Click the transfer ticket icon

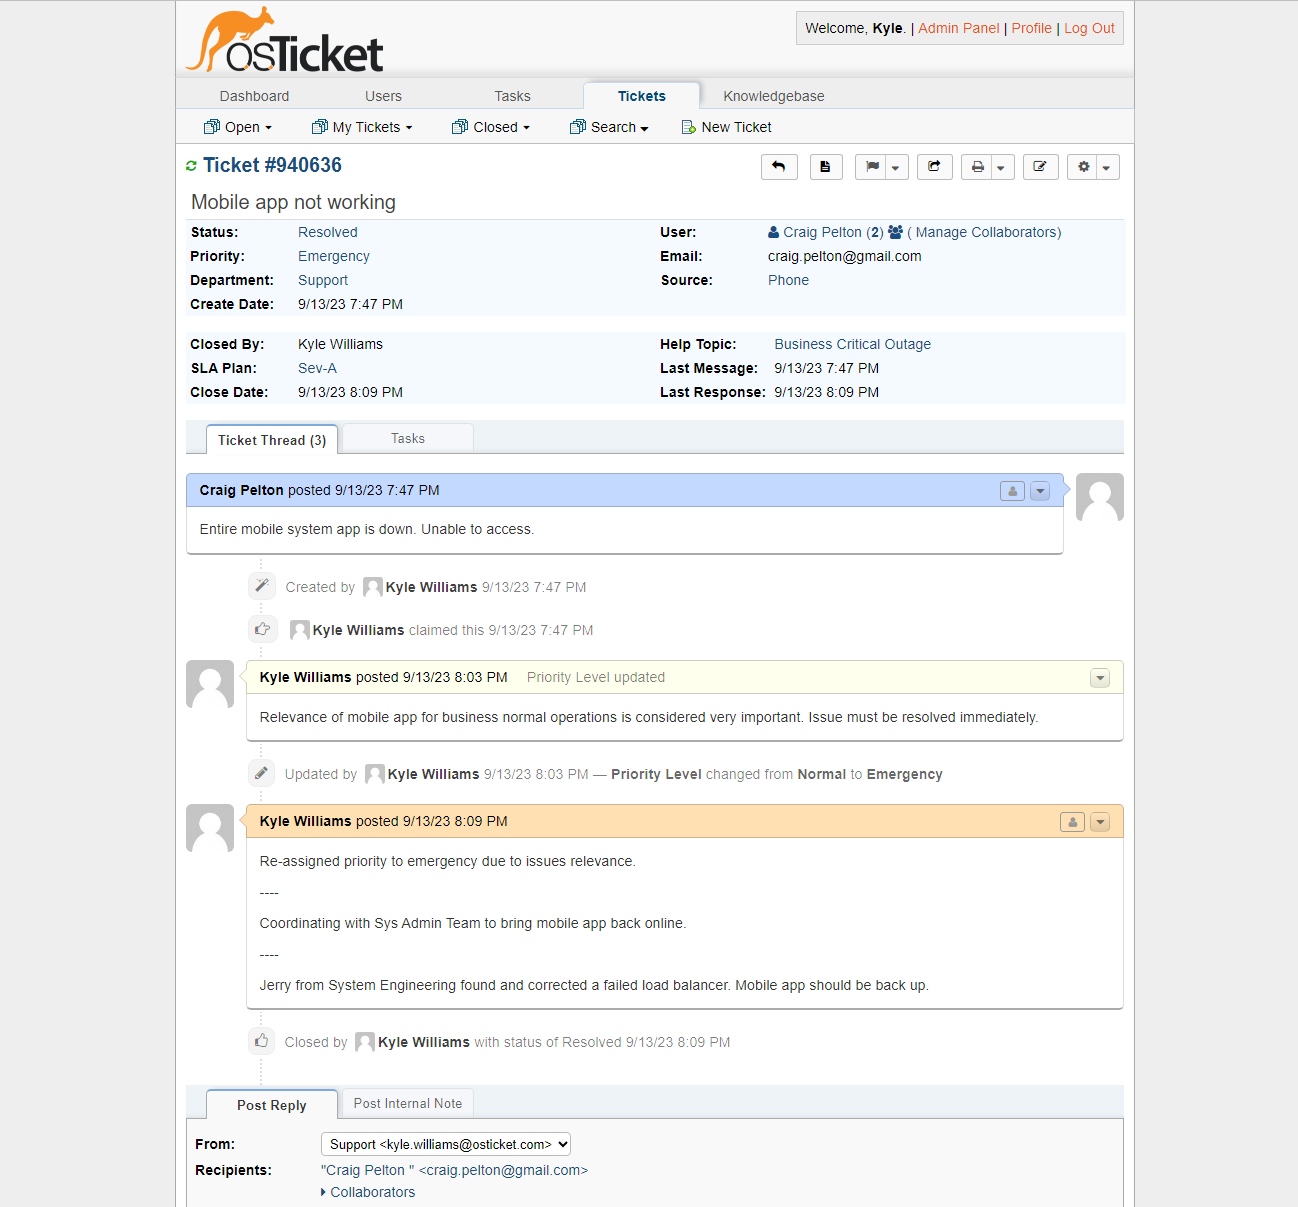[x=934, y=166]
